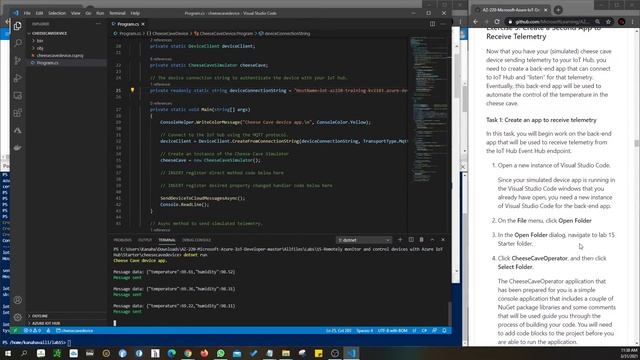Select the Program.cs editor tab
Screen dimensions: 640x360
(127, 24)
